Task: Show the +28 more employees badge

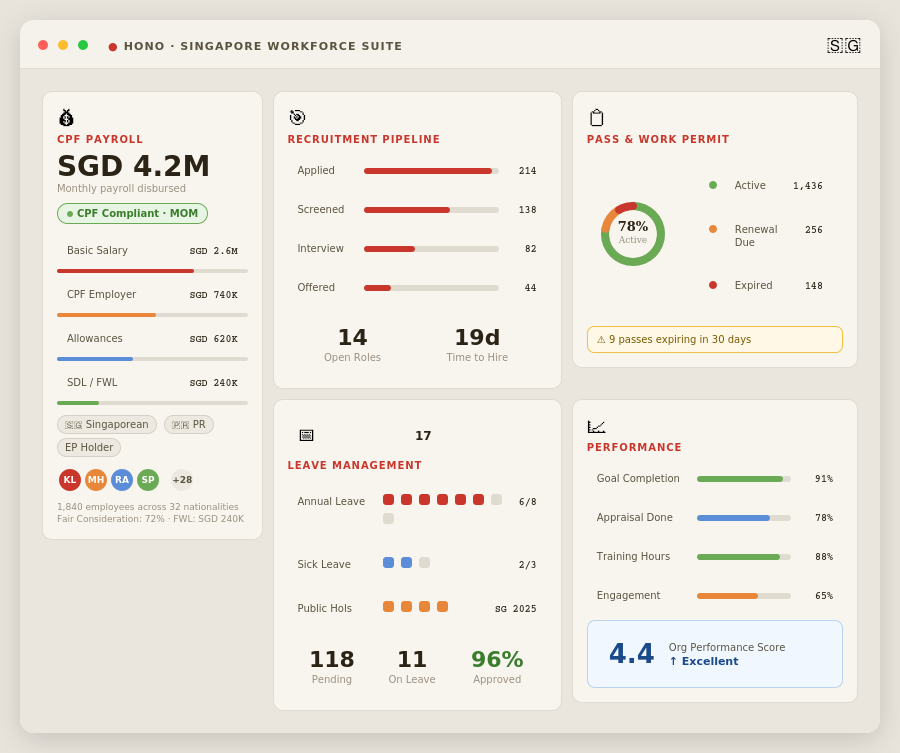Action: [182, 480]
